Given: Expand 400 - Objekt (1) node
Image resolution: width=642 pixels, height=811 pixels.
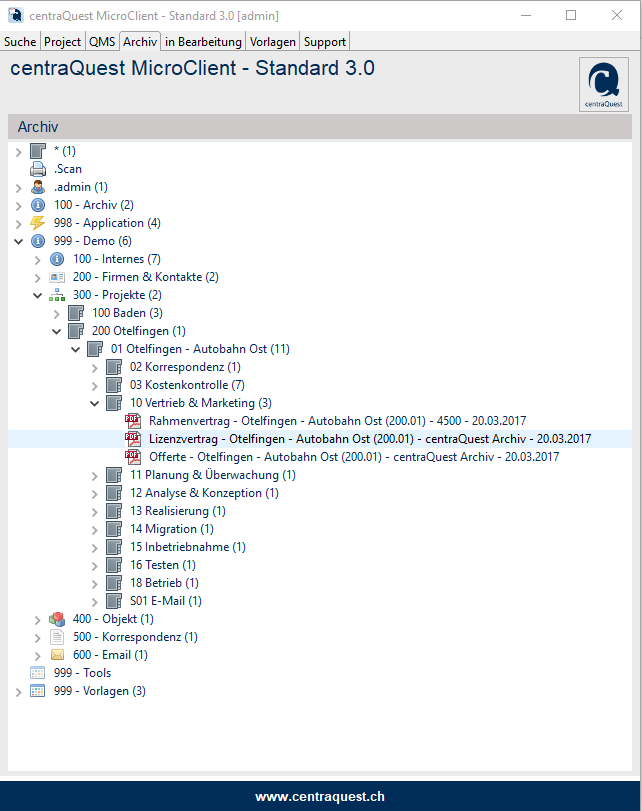Looking at the screenshot, I should 38,620.
